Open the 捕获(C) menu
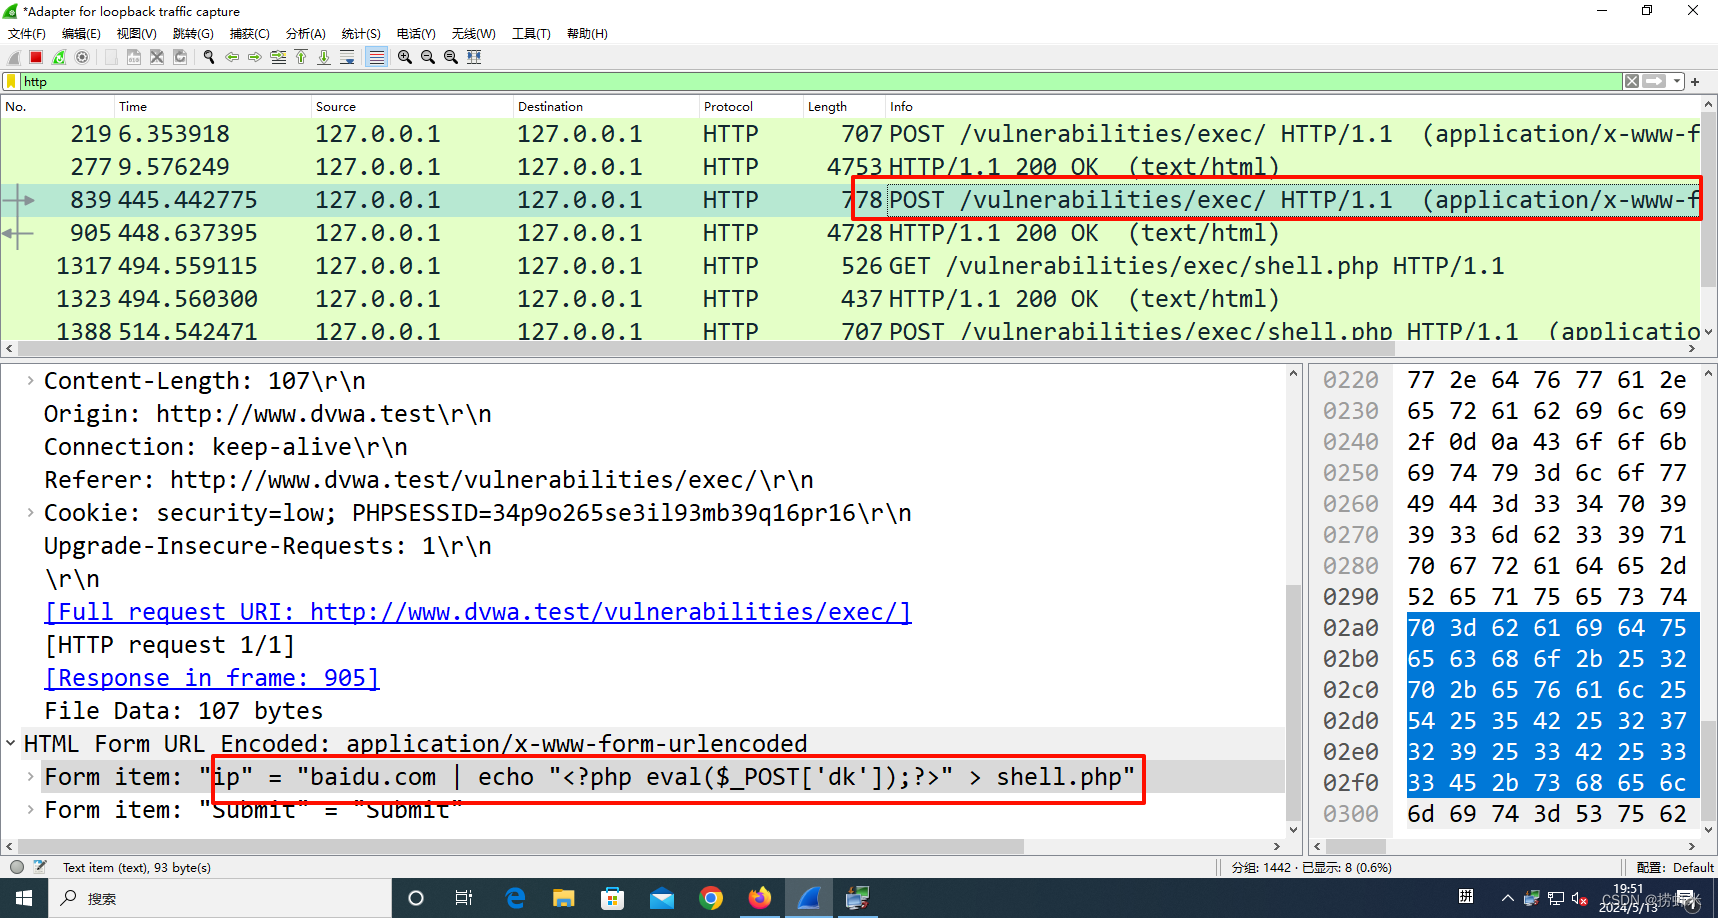Image resolution: width=1718 pixels, height=918 pixels. point(249,33)
